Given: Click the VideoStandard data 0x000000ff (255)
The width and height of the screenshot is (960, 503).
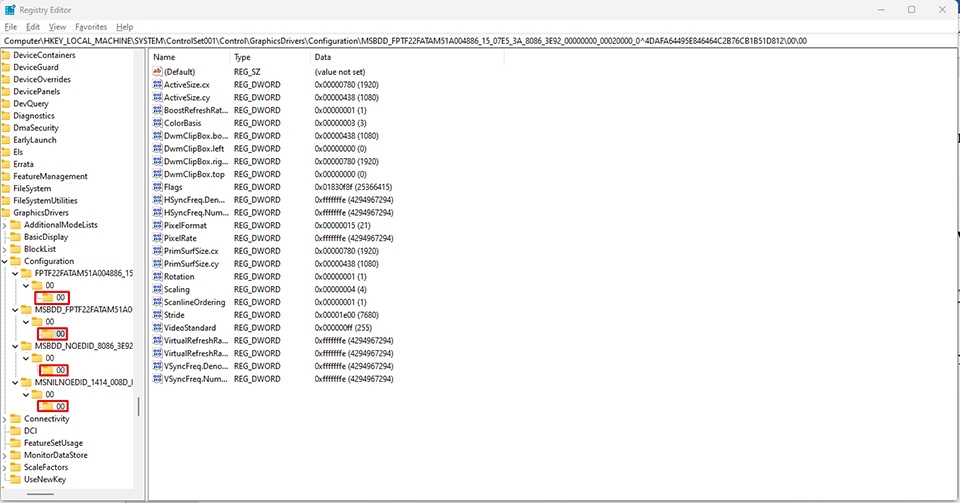Looking at the screenshot, I should click(343, 328).
